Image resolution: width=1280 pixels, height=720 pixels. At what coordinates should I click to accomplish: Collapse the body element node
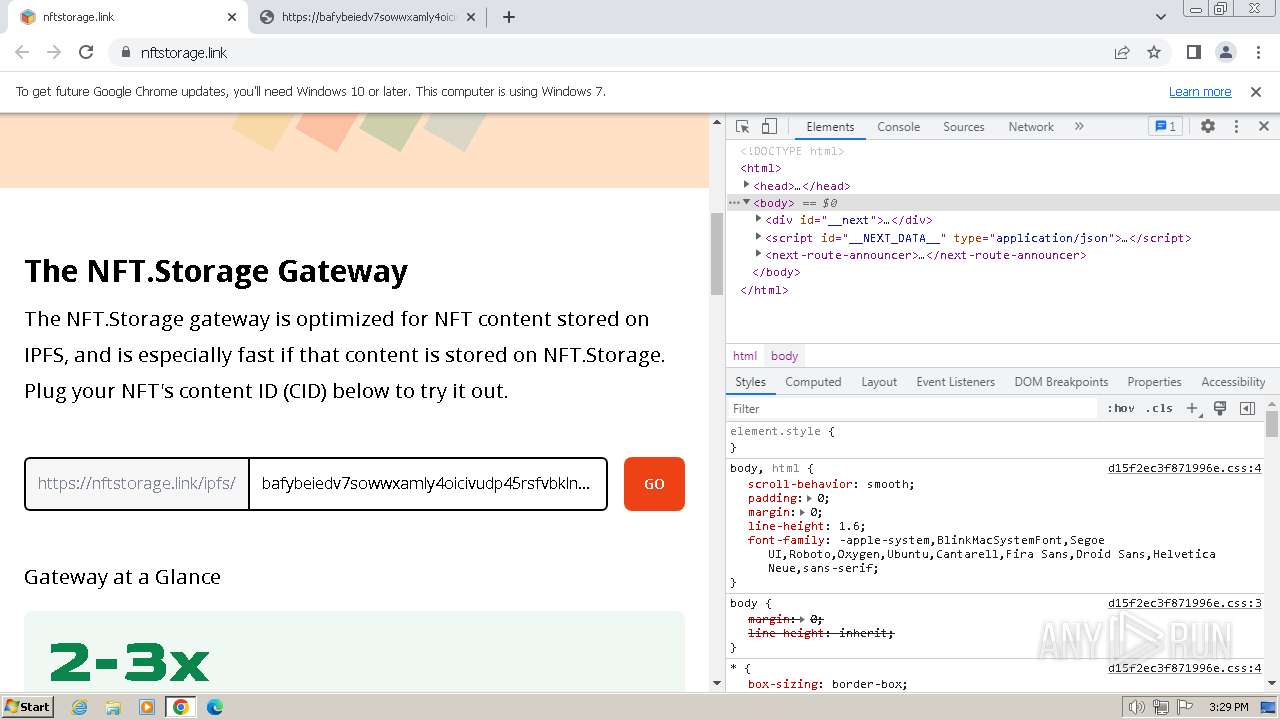point(746,202)
